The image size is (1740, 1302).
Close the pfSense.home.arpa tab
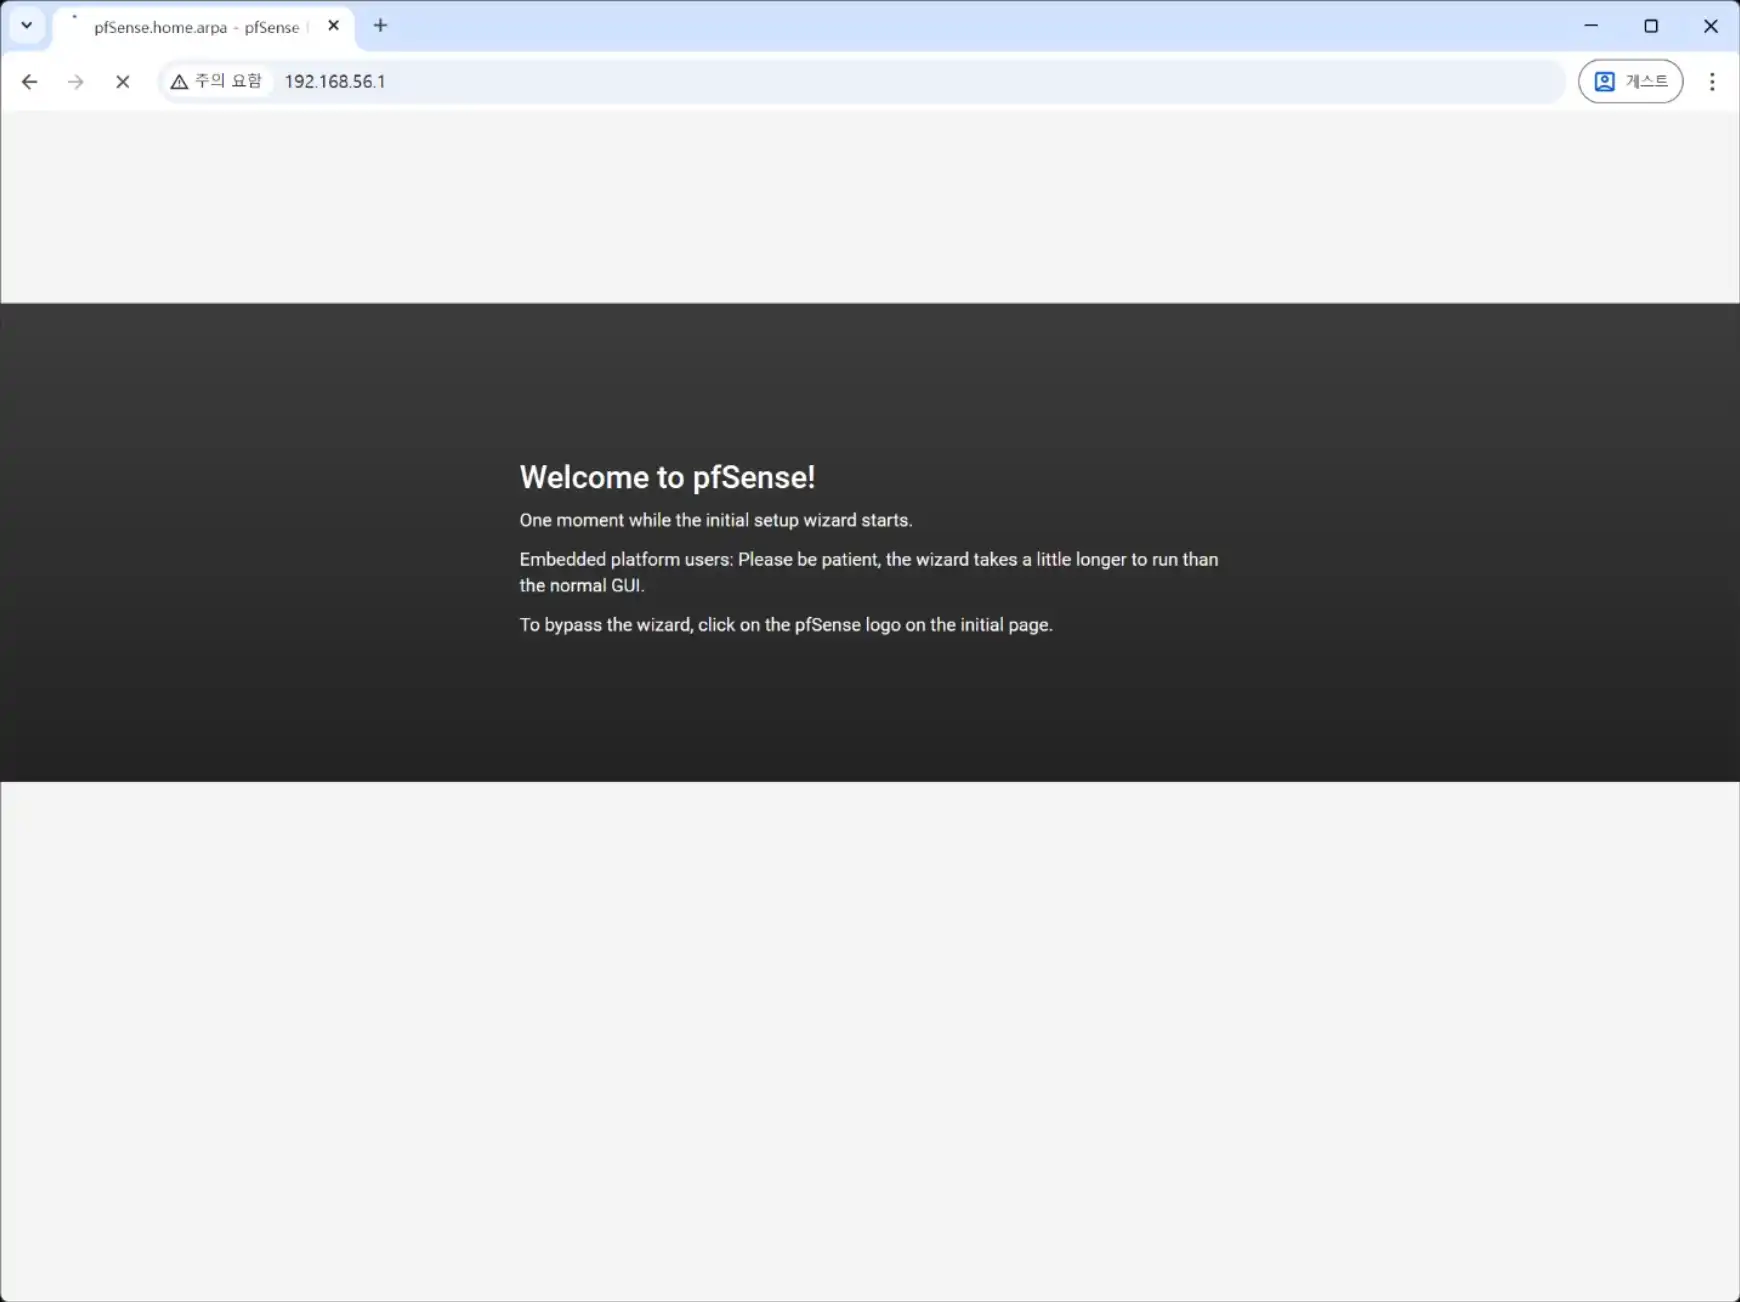click(334, 26)
